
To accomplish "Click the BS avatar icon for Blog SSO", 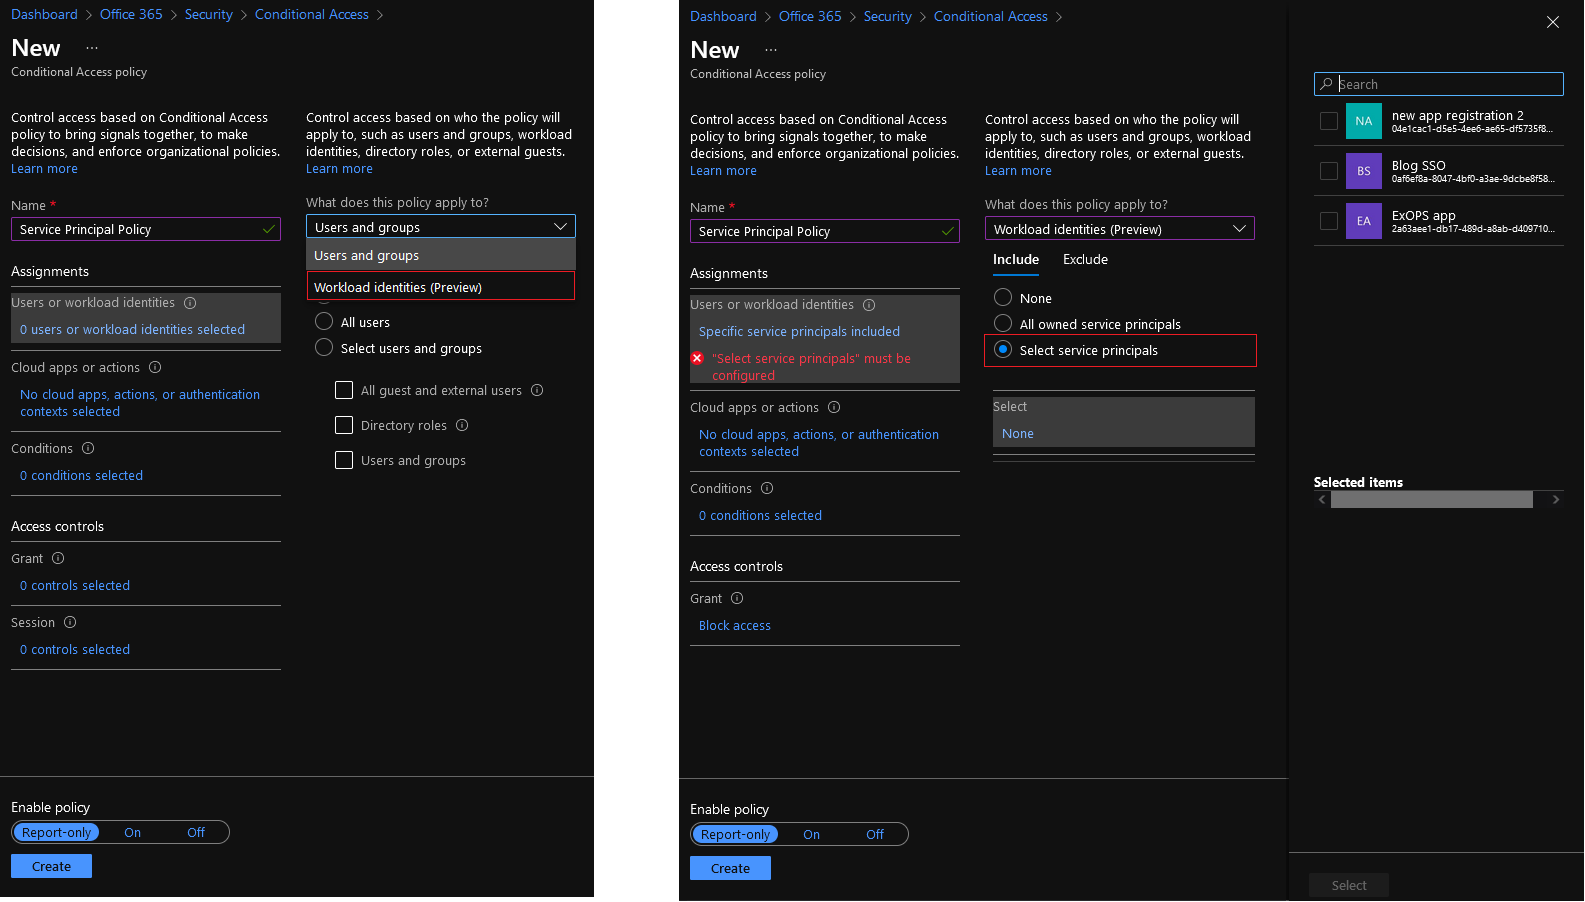I will 1363,171.
